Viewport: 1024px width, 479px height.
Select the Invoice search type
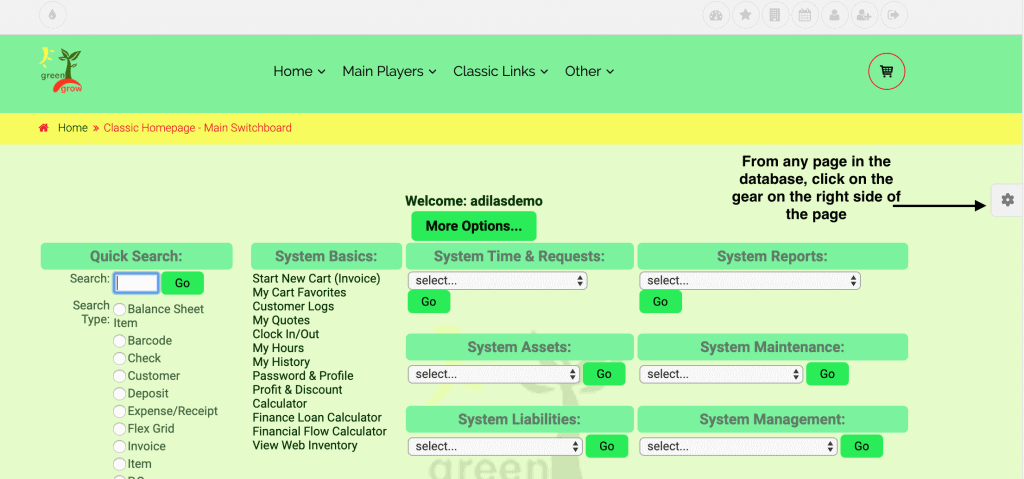(120, 446)
